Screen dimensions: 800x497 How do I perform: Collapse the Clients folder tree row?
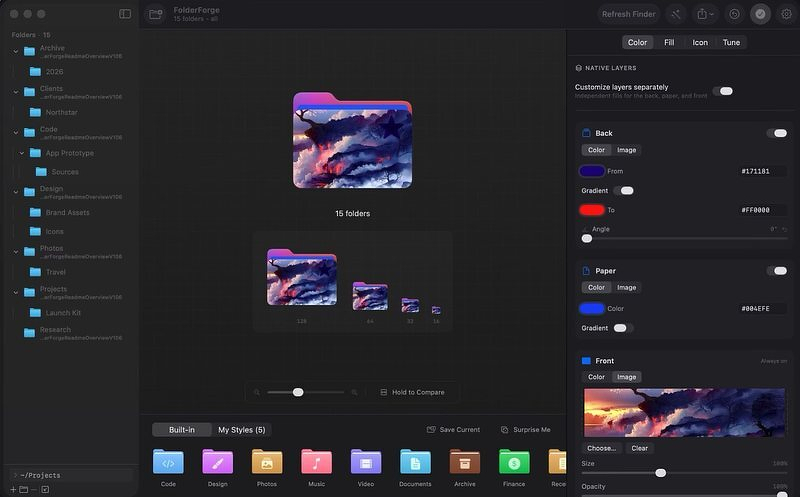(x=16, y=92)
